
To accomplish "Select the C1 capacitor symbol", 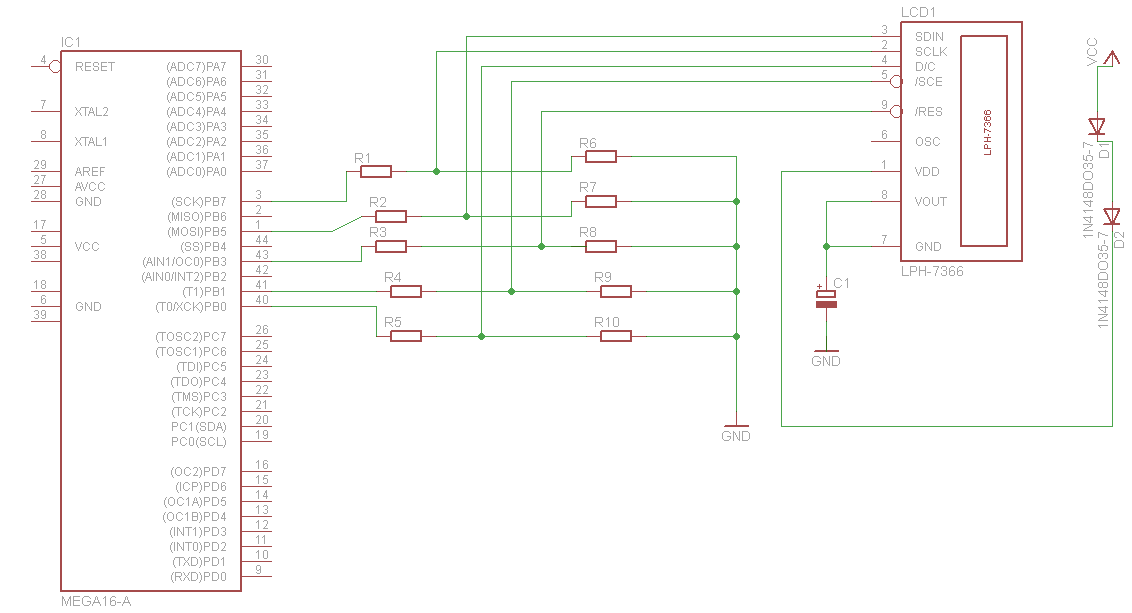I will coord(826,298).
